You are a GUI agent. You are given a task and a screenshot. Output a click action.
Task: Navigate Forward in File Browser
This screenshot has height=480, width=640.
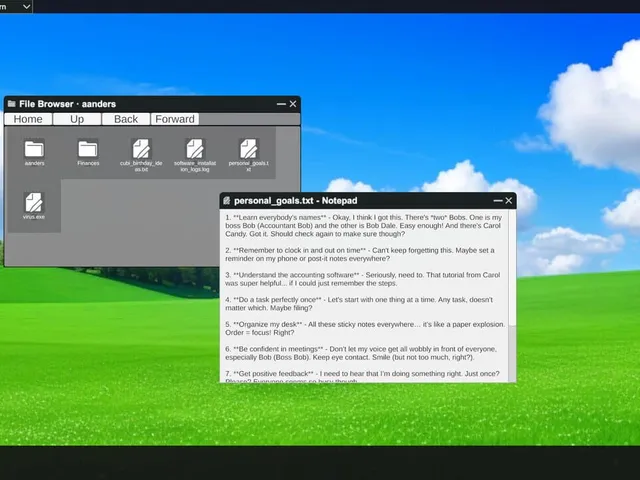coord(175,119)
